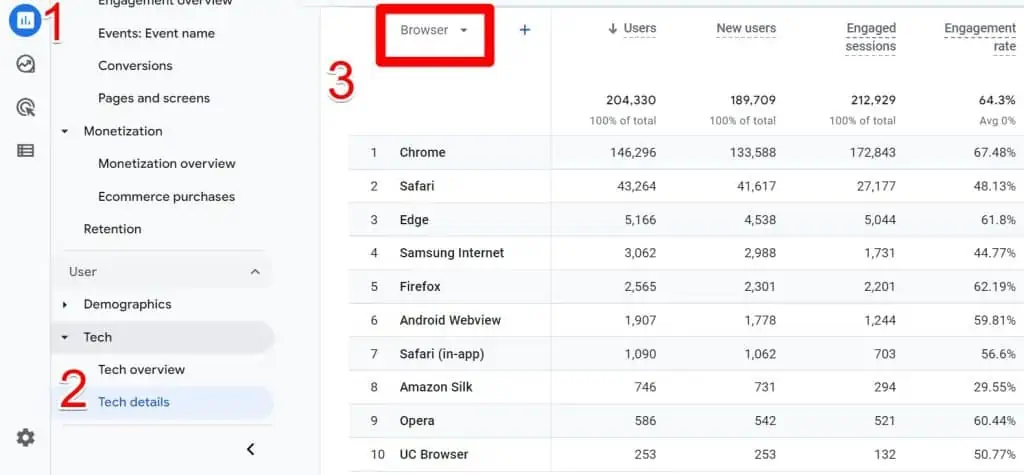Open the Conversions report
This screenshot has height=475, width=1024.
pos(135,66)
